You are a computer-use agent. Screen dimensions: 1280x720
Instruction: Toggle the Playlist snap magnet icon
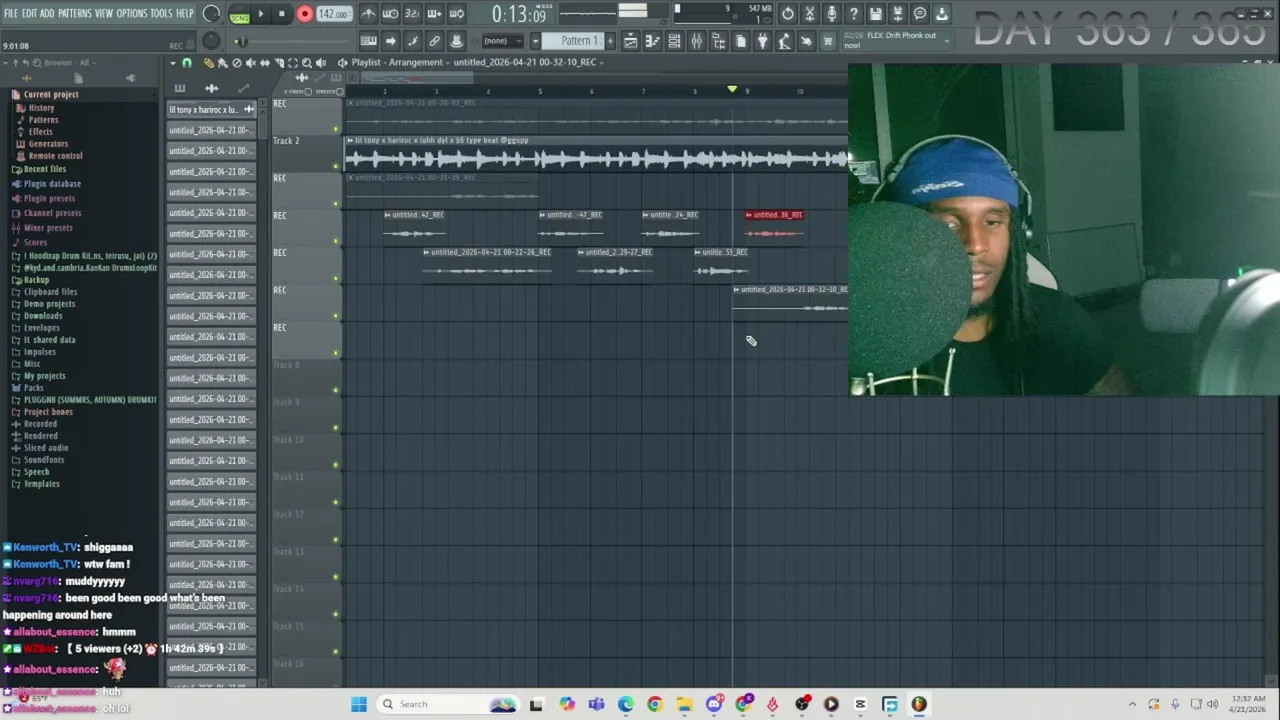pyautogui.click(x=186, y=63)
